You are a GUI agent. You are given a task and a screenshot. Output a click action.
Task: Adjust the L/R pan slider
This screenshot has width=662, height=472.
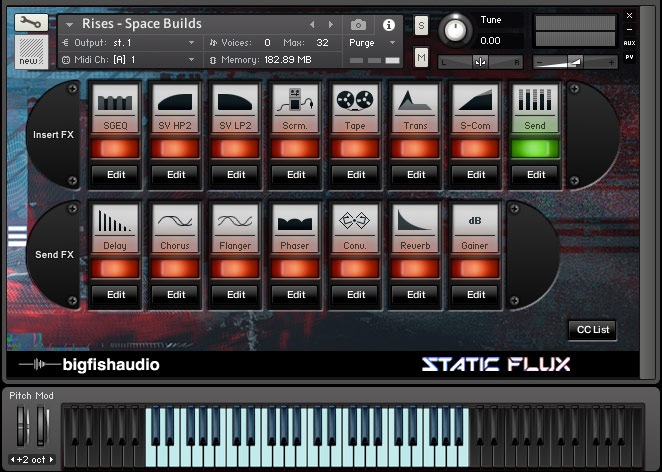click(480, 62)
